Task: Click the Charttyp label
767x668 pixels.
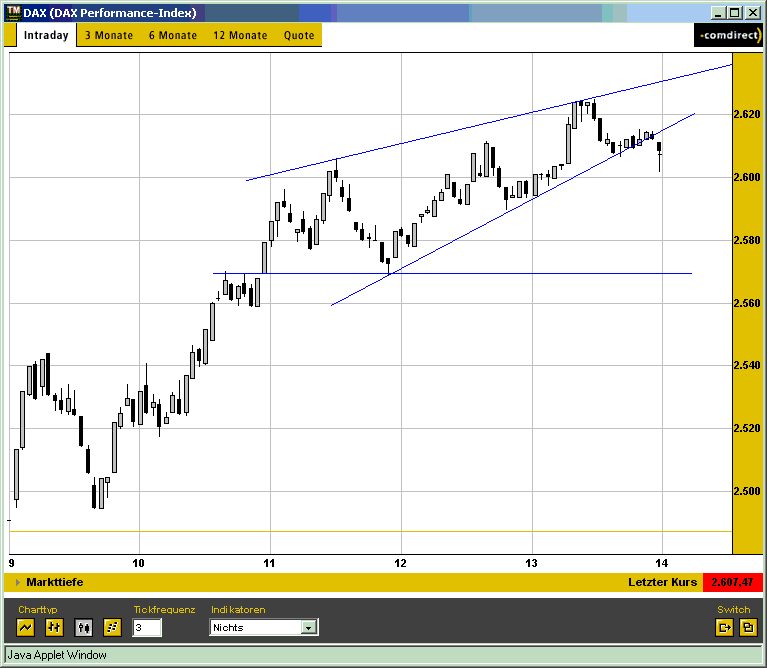Action: pyautogui.click(x=38, y=610)
